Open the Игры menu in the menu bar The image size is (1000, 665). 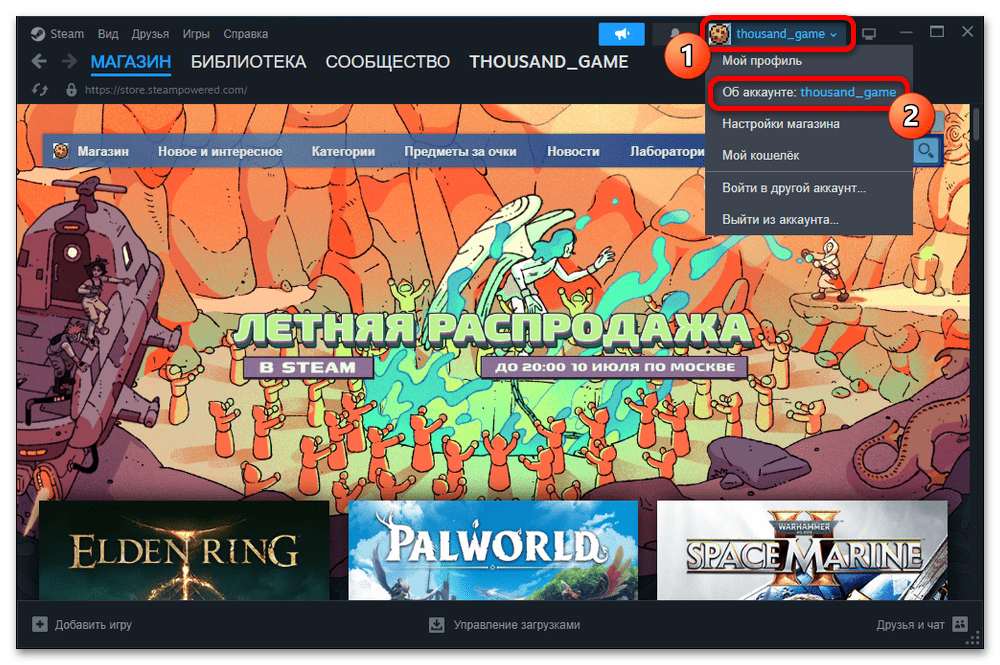[x=196, y=34]
